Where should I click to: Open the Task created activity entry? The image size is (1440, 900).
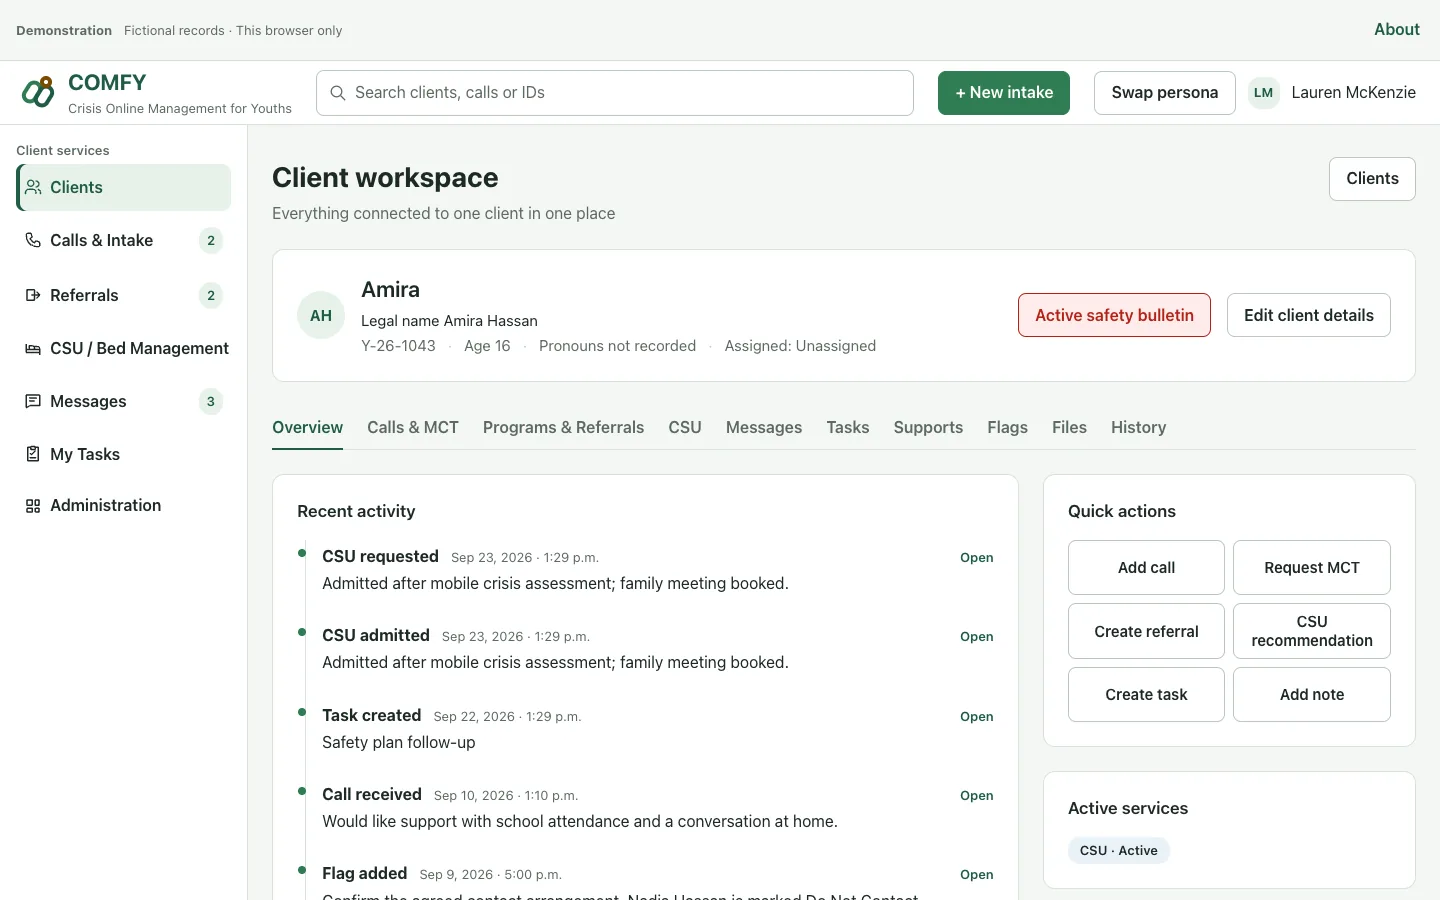point(977,717)
